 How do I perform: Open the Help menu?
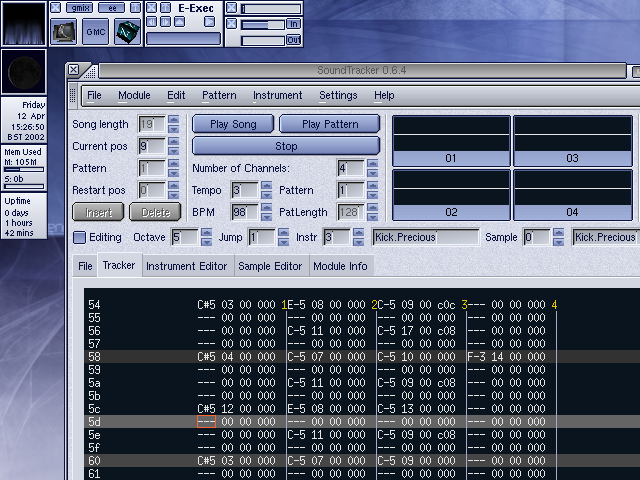tap(384, 96)
